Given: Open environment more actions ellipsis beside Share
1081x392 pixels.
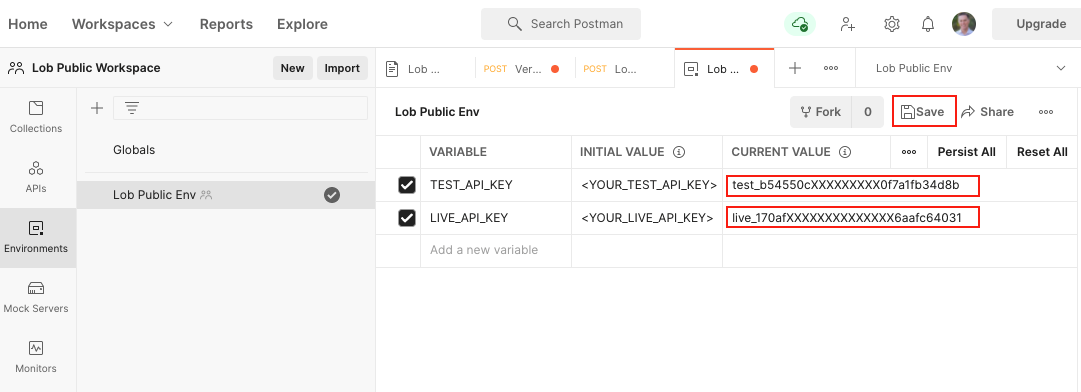Looking at the screenshot, I should click(x=1046, y=112).
